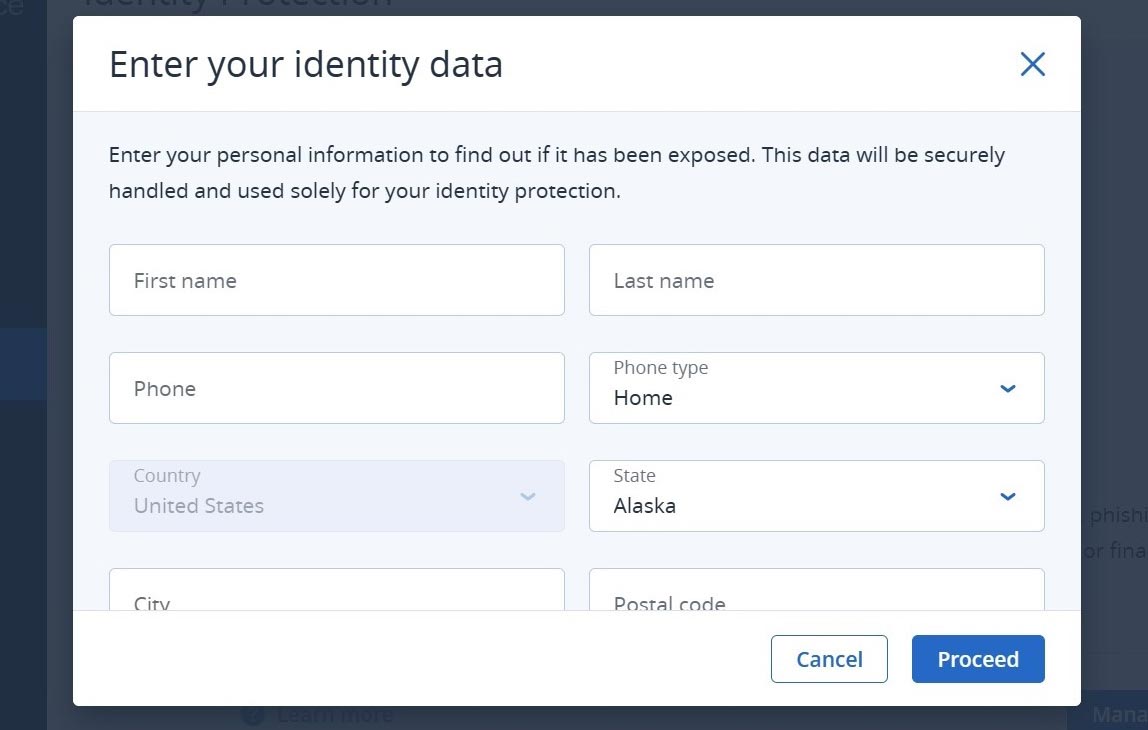
Task: Click the chevron arrow beside Home
Action: point(1008,388)
